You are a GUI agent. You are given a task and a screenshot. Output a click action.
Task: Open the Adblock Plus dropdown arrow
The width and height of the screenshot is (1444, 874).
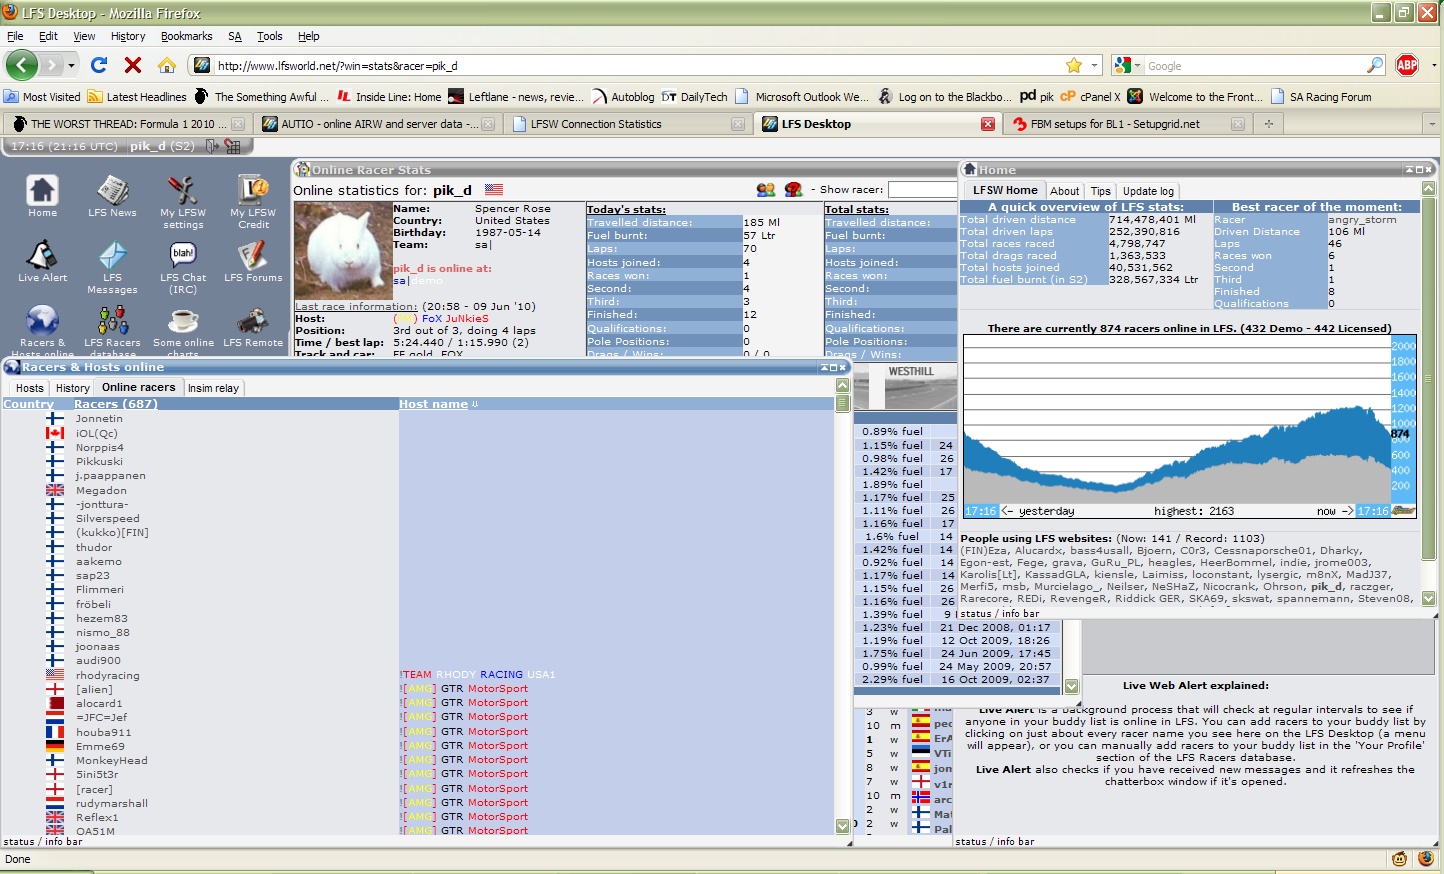tap(1434, 65)
